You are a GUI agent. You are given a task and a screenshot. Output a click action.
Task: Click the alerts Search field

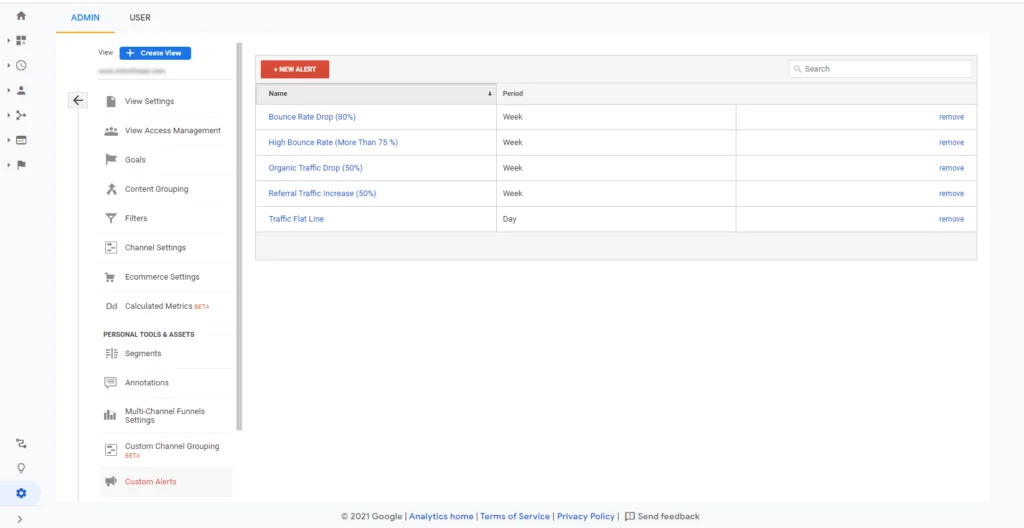point(880,69)
